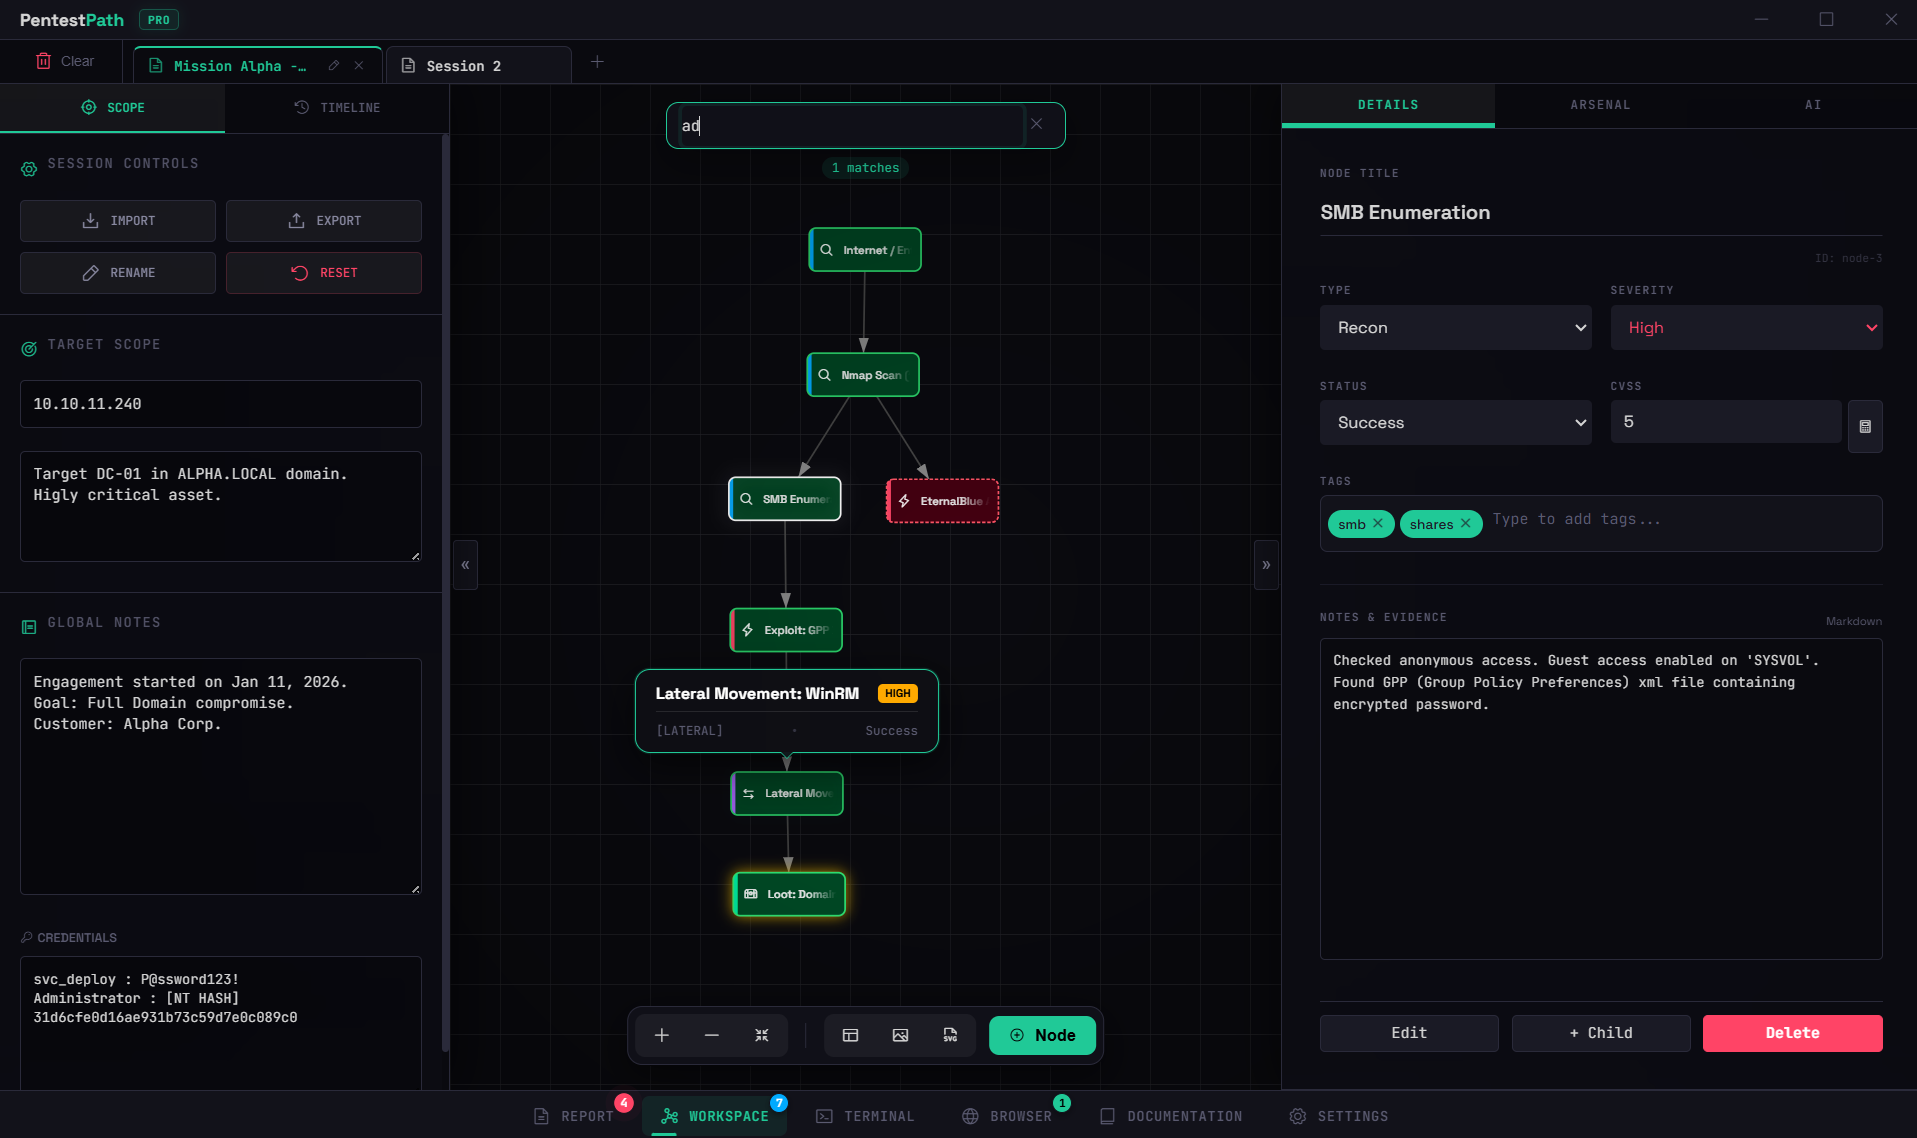1917x1138 pixels.
Task: Open the Type dropdown showing Recon
Action: pos(1455,328)
